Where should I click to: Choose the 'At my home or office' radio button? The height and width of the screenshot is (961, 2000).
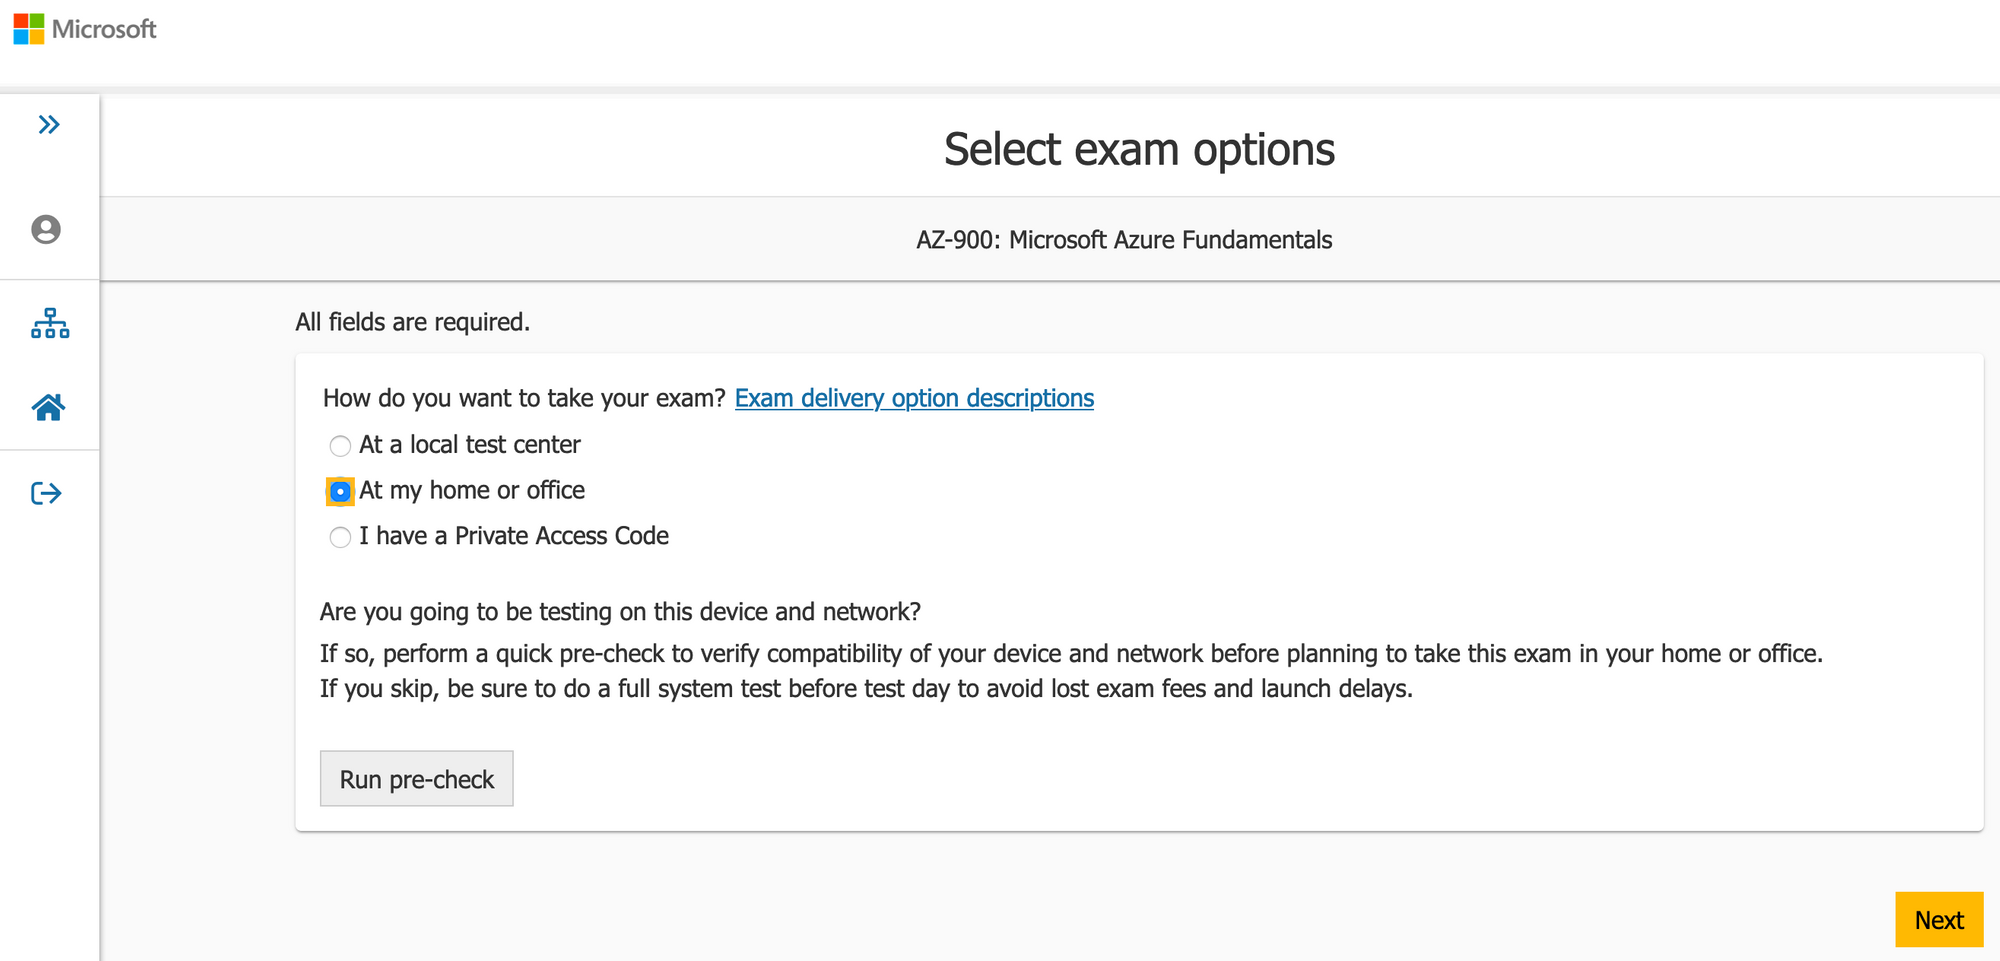[x=340, y=492]
